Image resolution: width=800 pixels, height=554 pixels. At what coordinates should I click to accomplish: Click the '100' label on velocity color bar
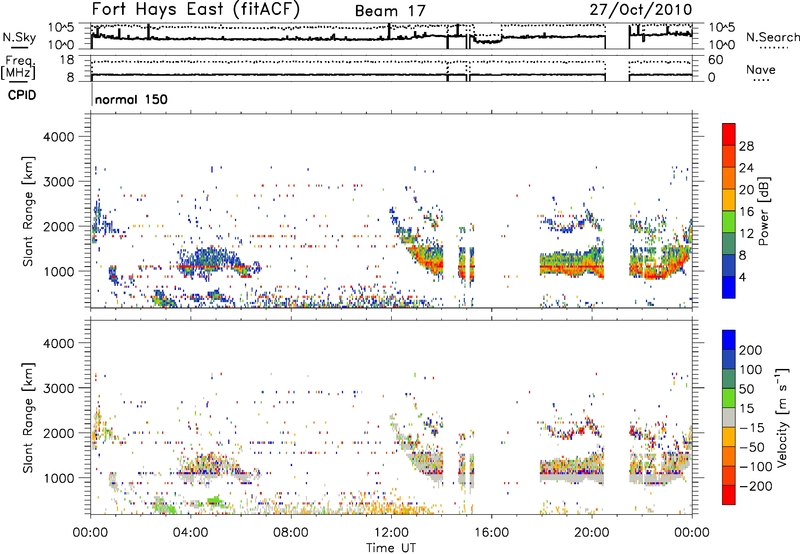point(751,369)
